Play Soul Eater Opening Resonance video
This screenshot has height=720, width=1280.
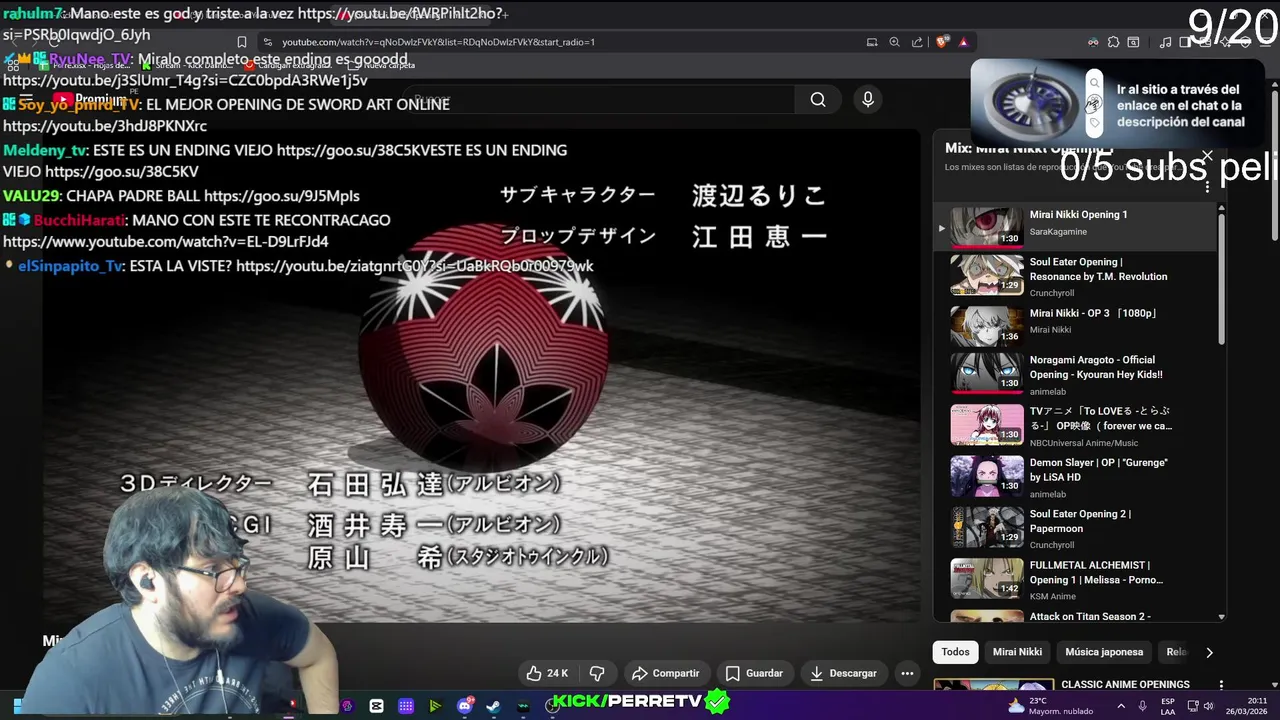1075,275
